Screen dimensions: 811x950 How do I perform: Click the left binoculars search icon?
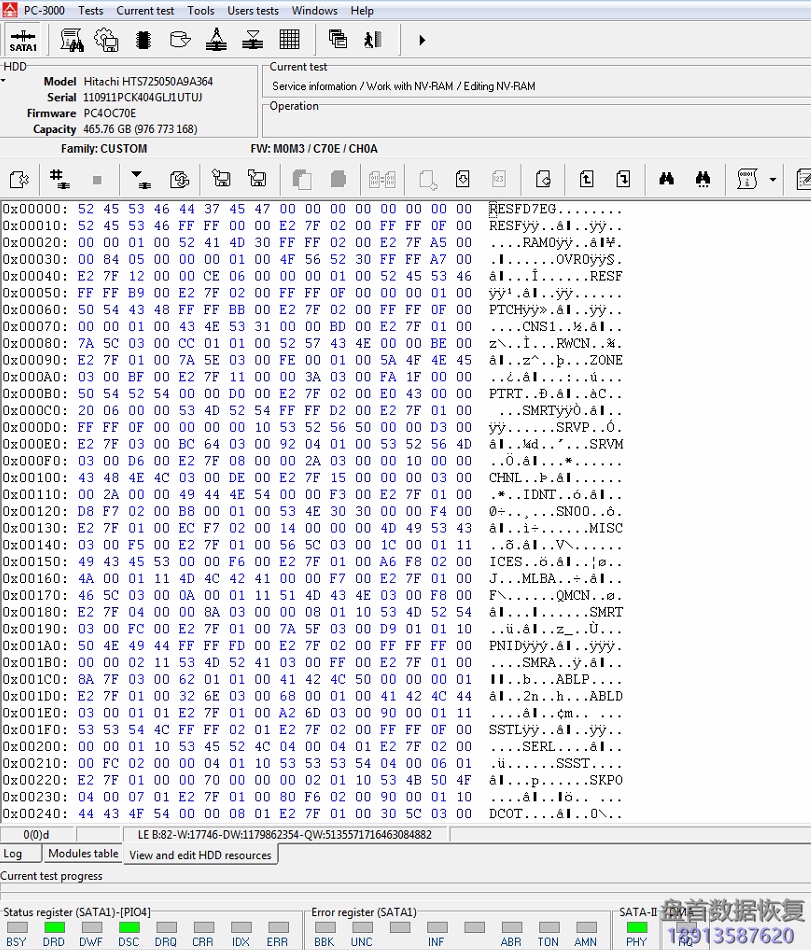666,179
